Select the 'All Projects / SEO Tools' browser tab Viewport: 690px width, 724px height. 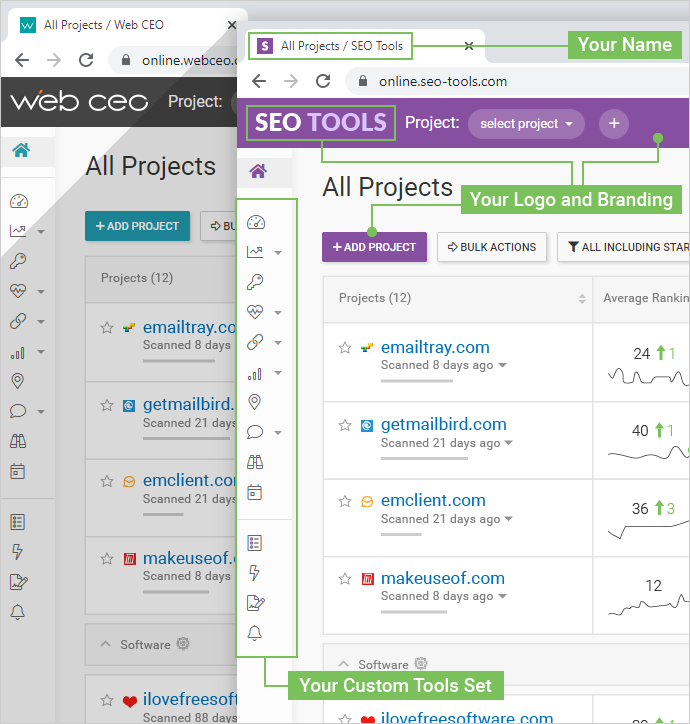341,46
